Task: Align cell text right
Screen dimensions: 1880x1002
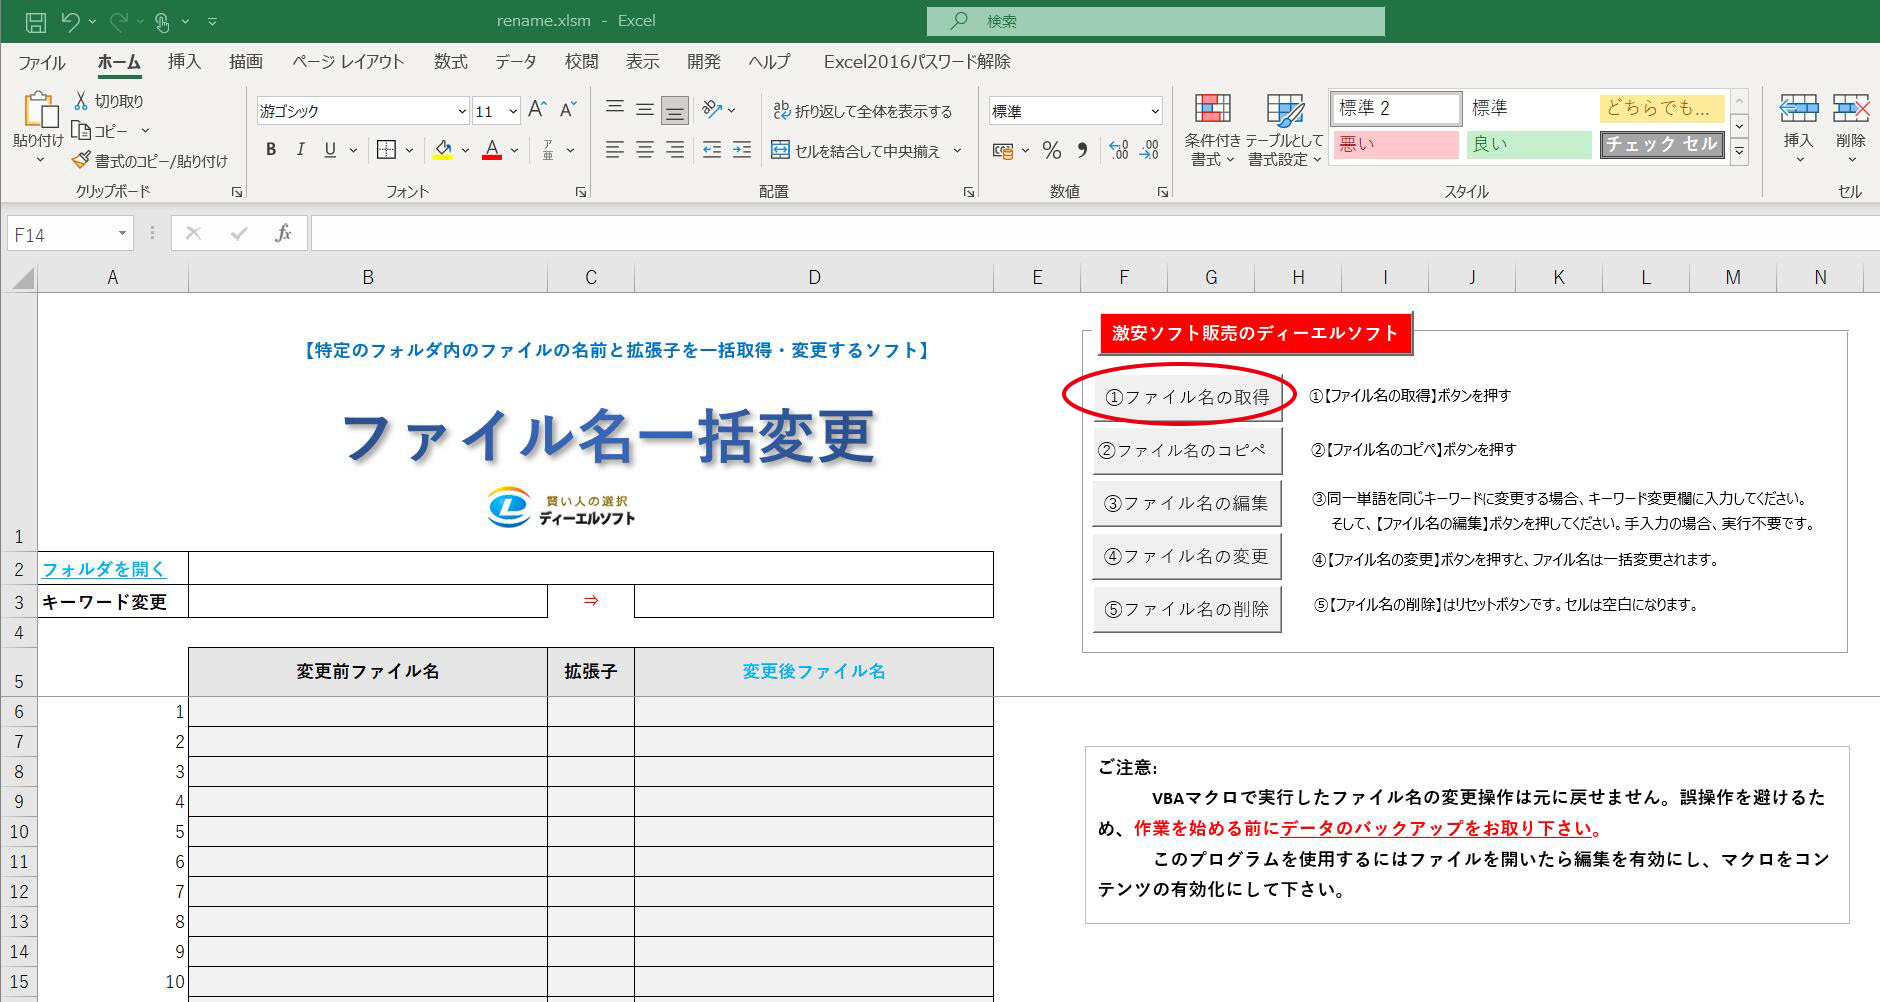Action: 675,150
